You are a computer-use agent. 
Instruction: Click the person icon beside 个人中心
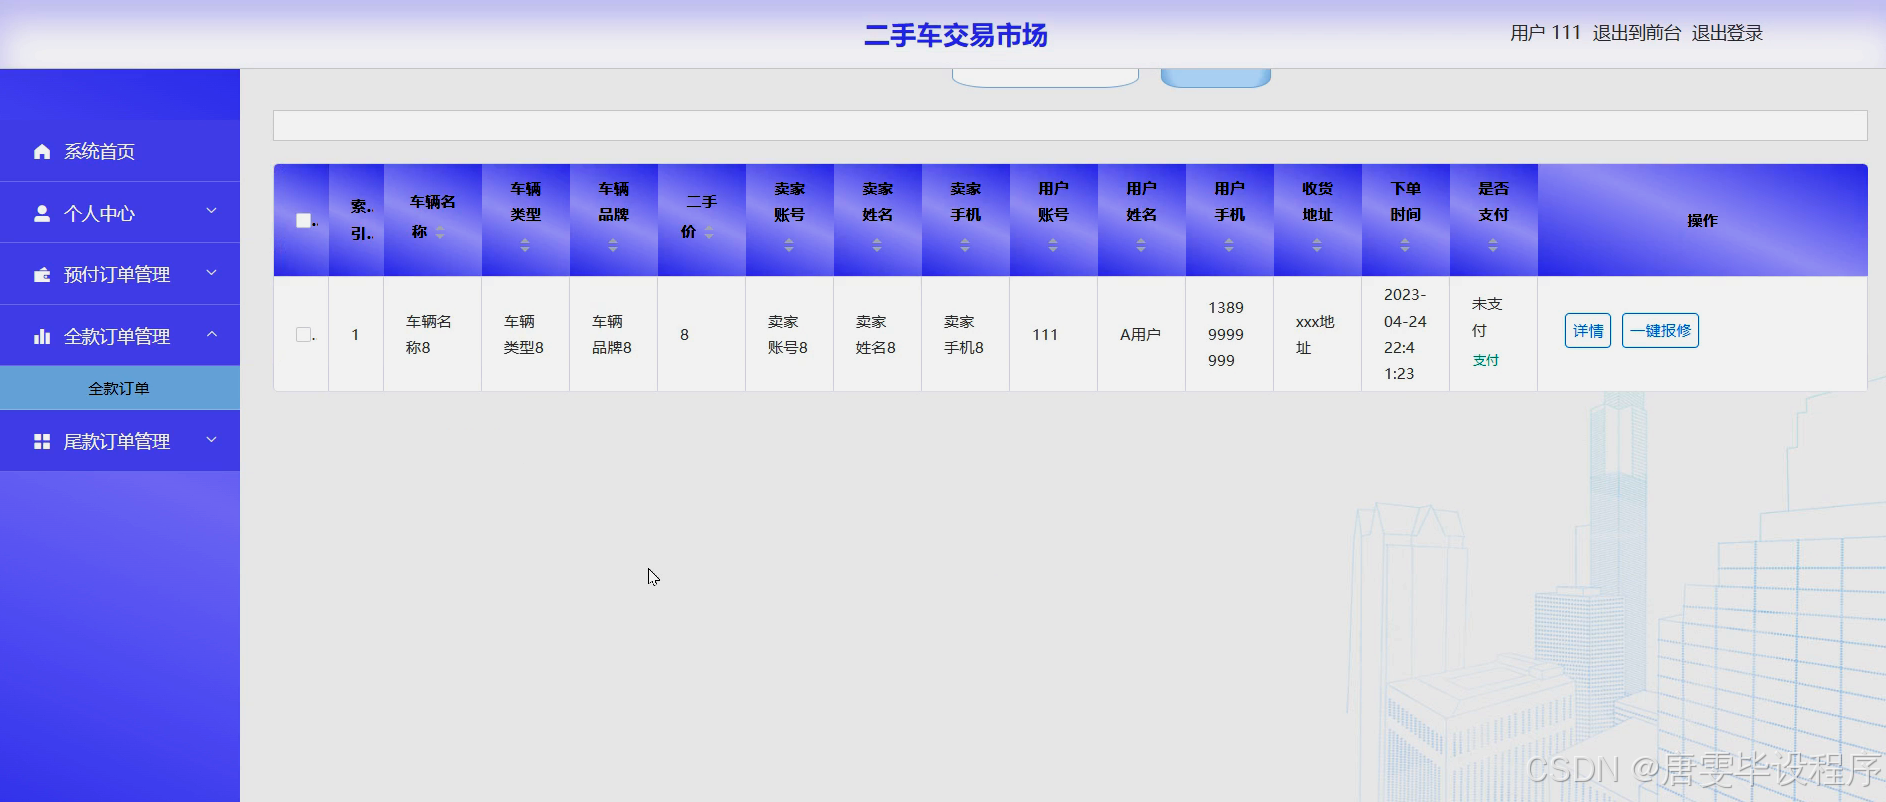coord(42,213)
